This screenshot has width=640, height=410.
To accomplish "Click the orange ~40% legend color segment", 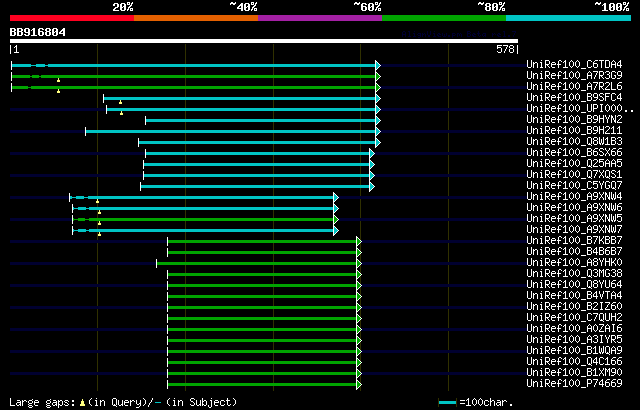I will (196, 18).
